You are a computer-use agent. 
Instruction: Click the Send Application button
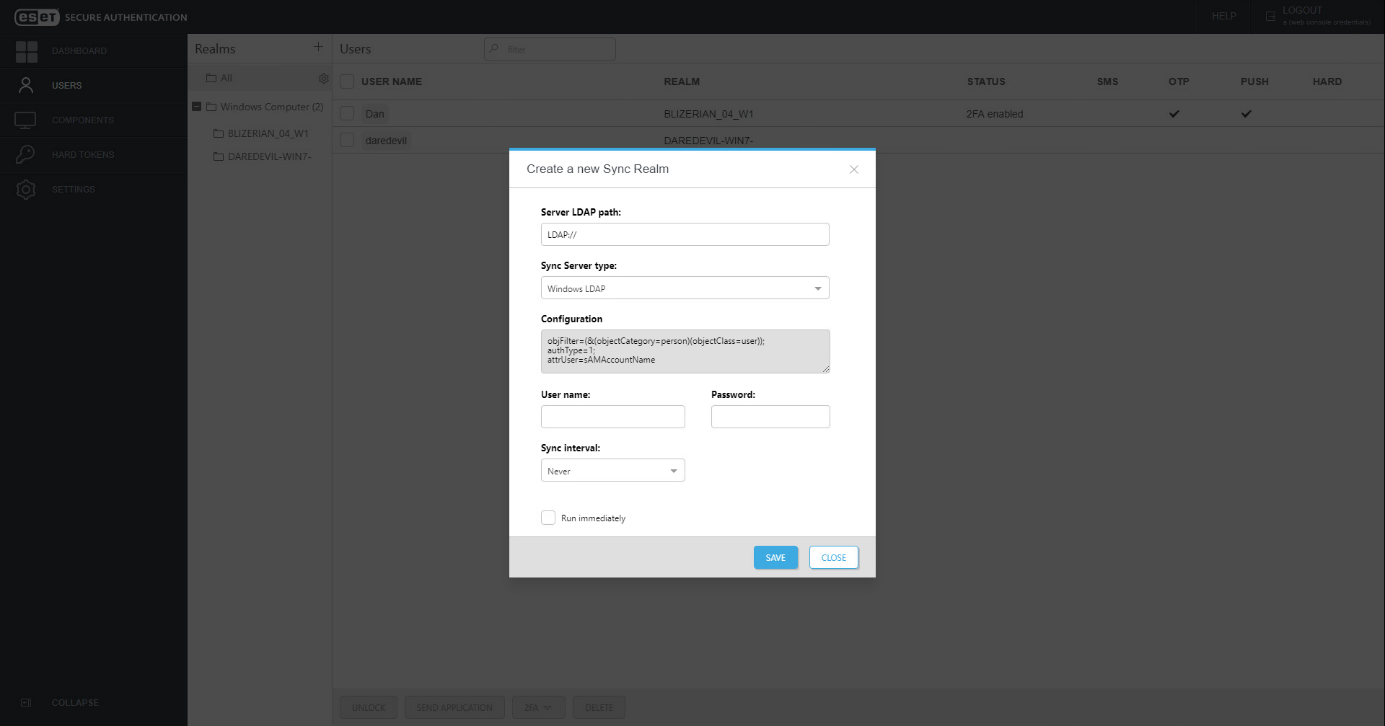tap(455, 707)
